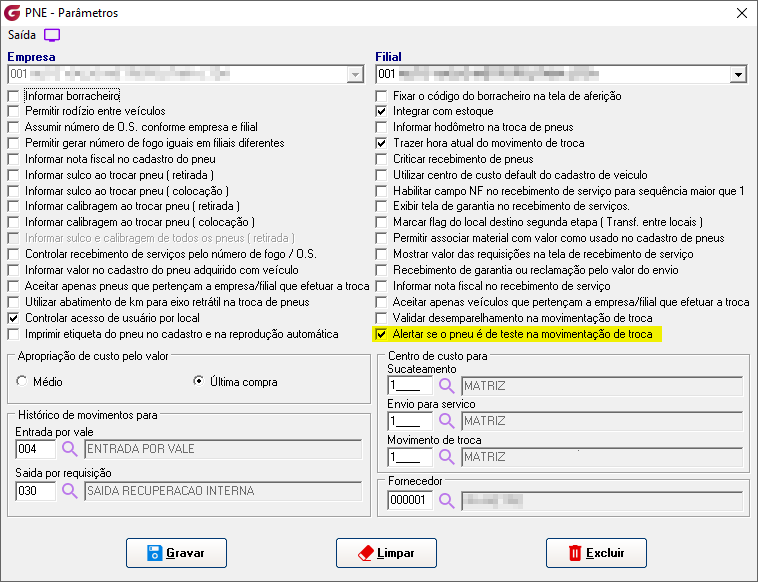The width and height of the screenshot is (758, 582).
Task: Check Validar desemparelhamento na movimentação de troca
Action: pos(381,319)
